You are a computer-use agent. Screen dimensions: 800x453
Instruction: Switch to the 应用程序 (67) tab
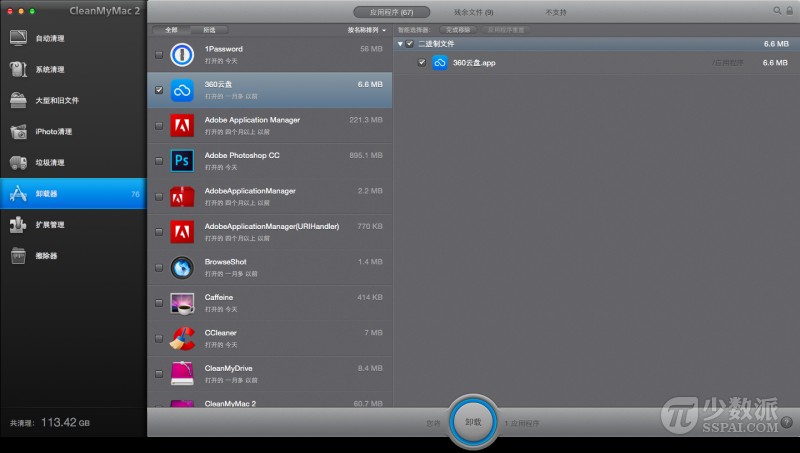click(391, 12)
